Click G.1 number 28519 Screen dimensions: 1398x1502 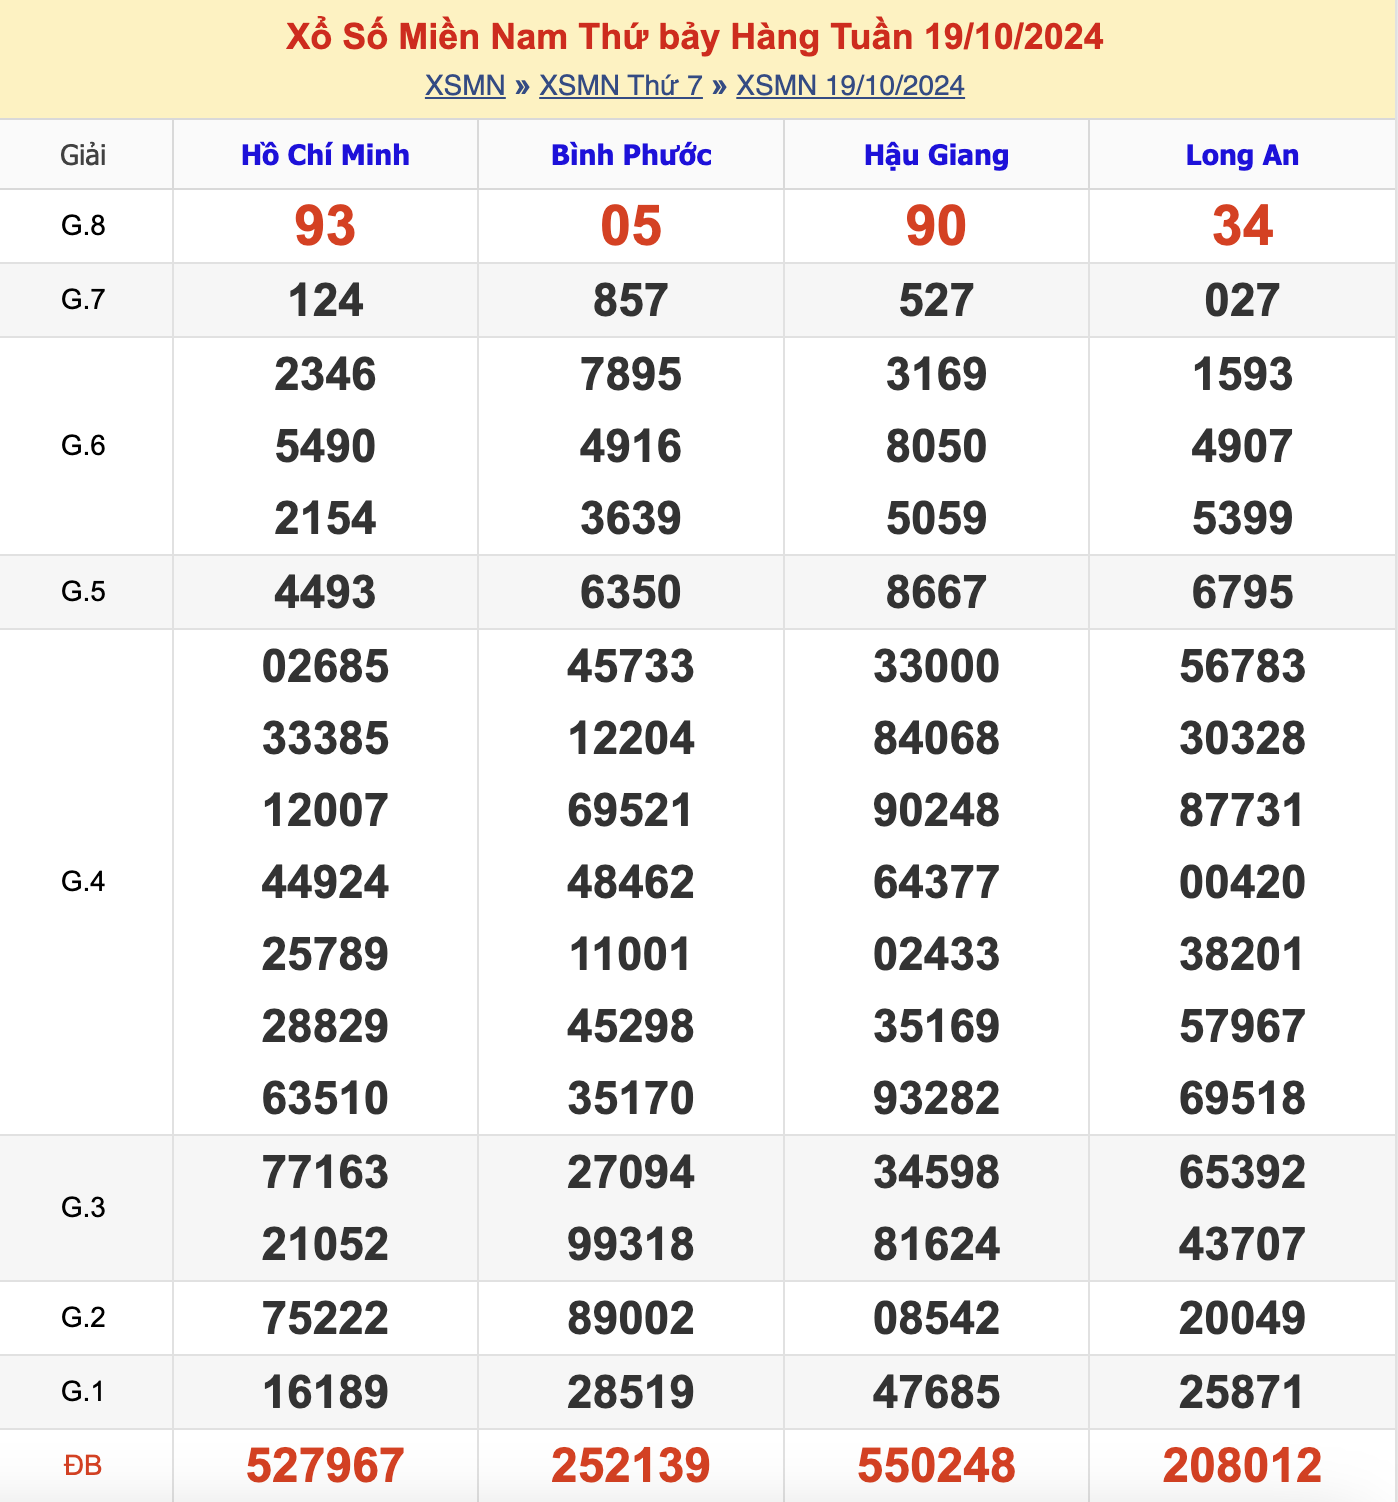point(631,1393)
